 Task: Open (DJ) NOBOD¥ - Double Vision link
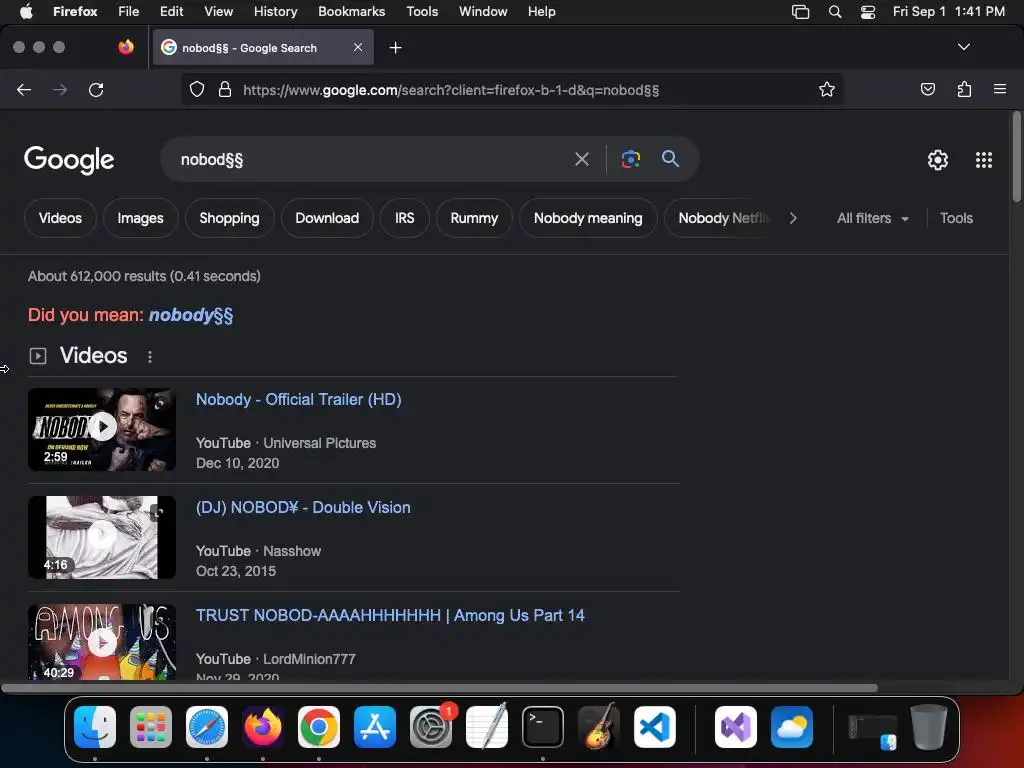pos(303,507)
